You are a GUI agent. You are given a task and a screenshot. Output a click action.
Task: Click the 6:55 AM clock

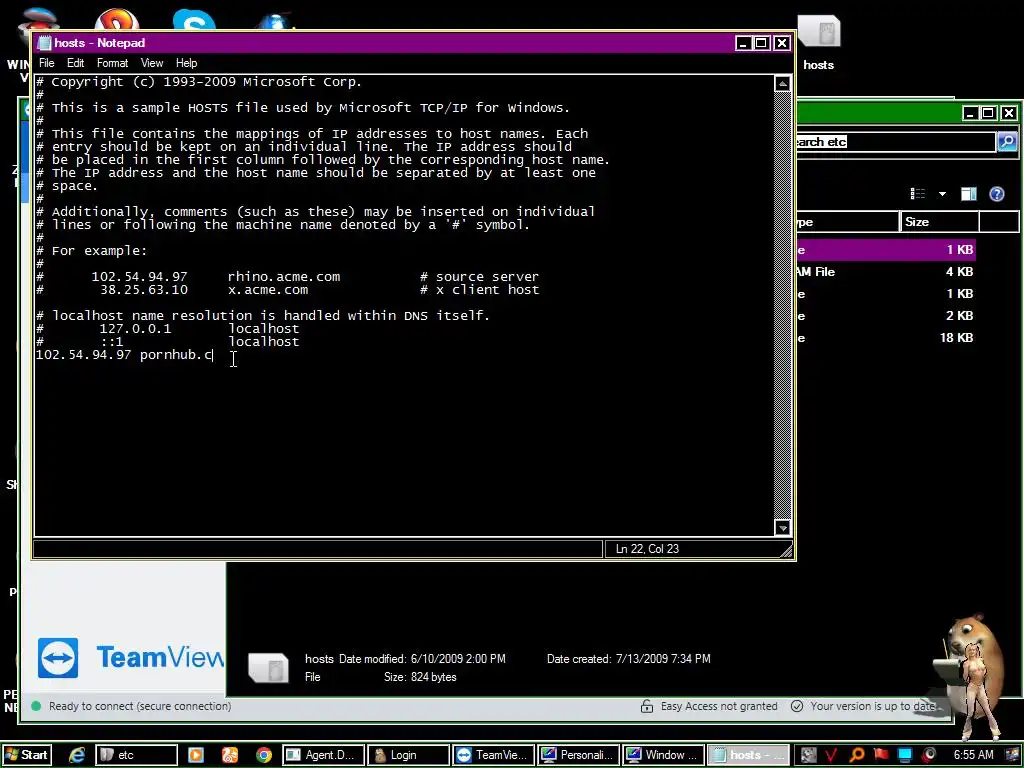(974, 755)
